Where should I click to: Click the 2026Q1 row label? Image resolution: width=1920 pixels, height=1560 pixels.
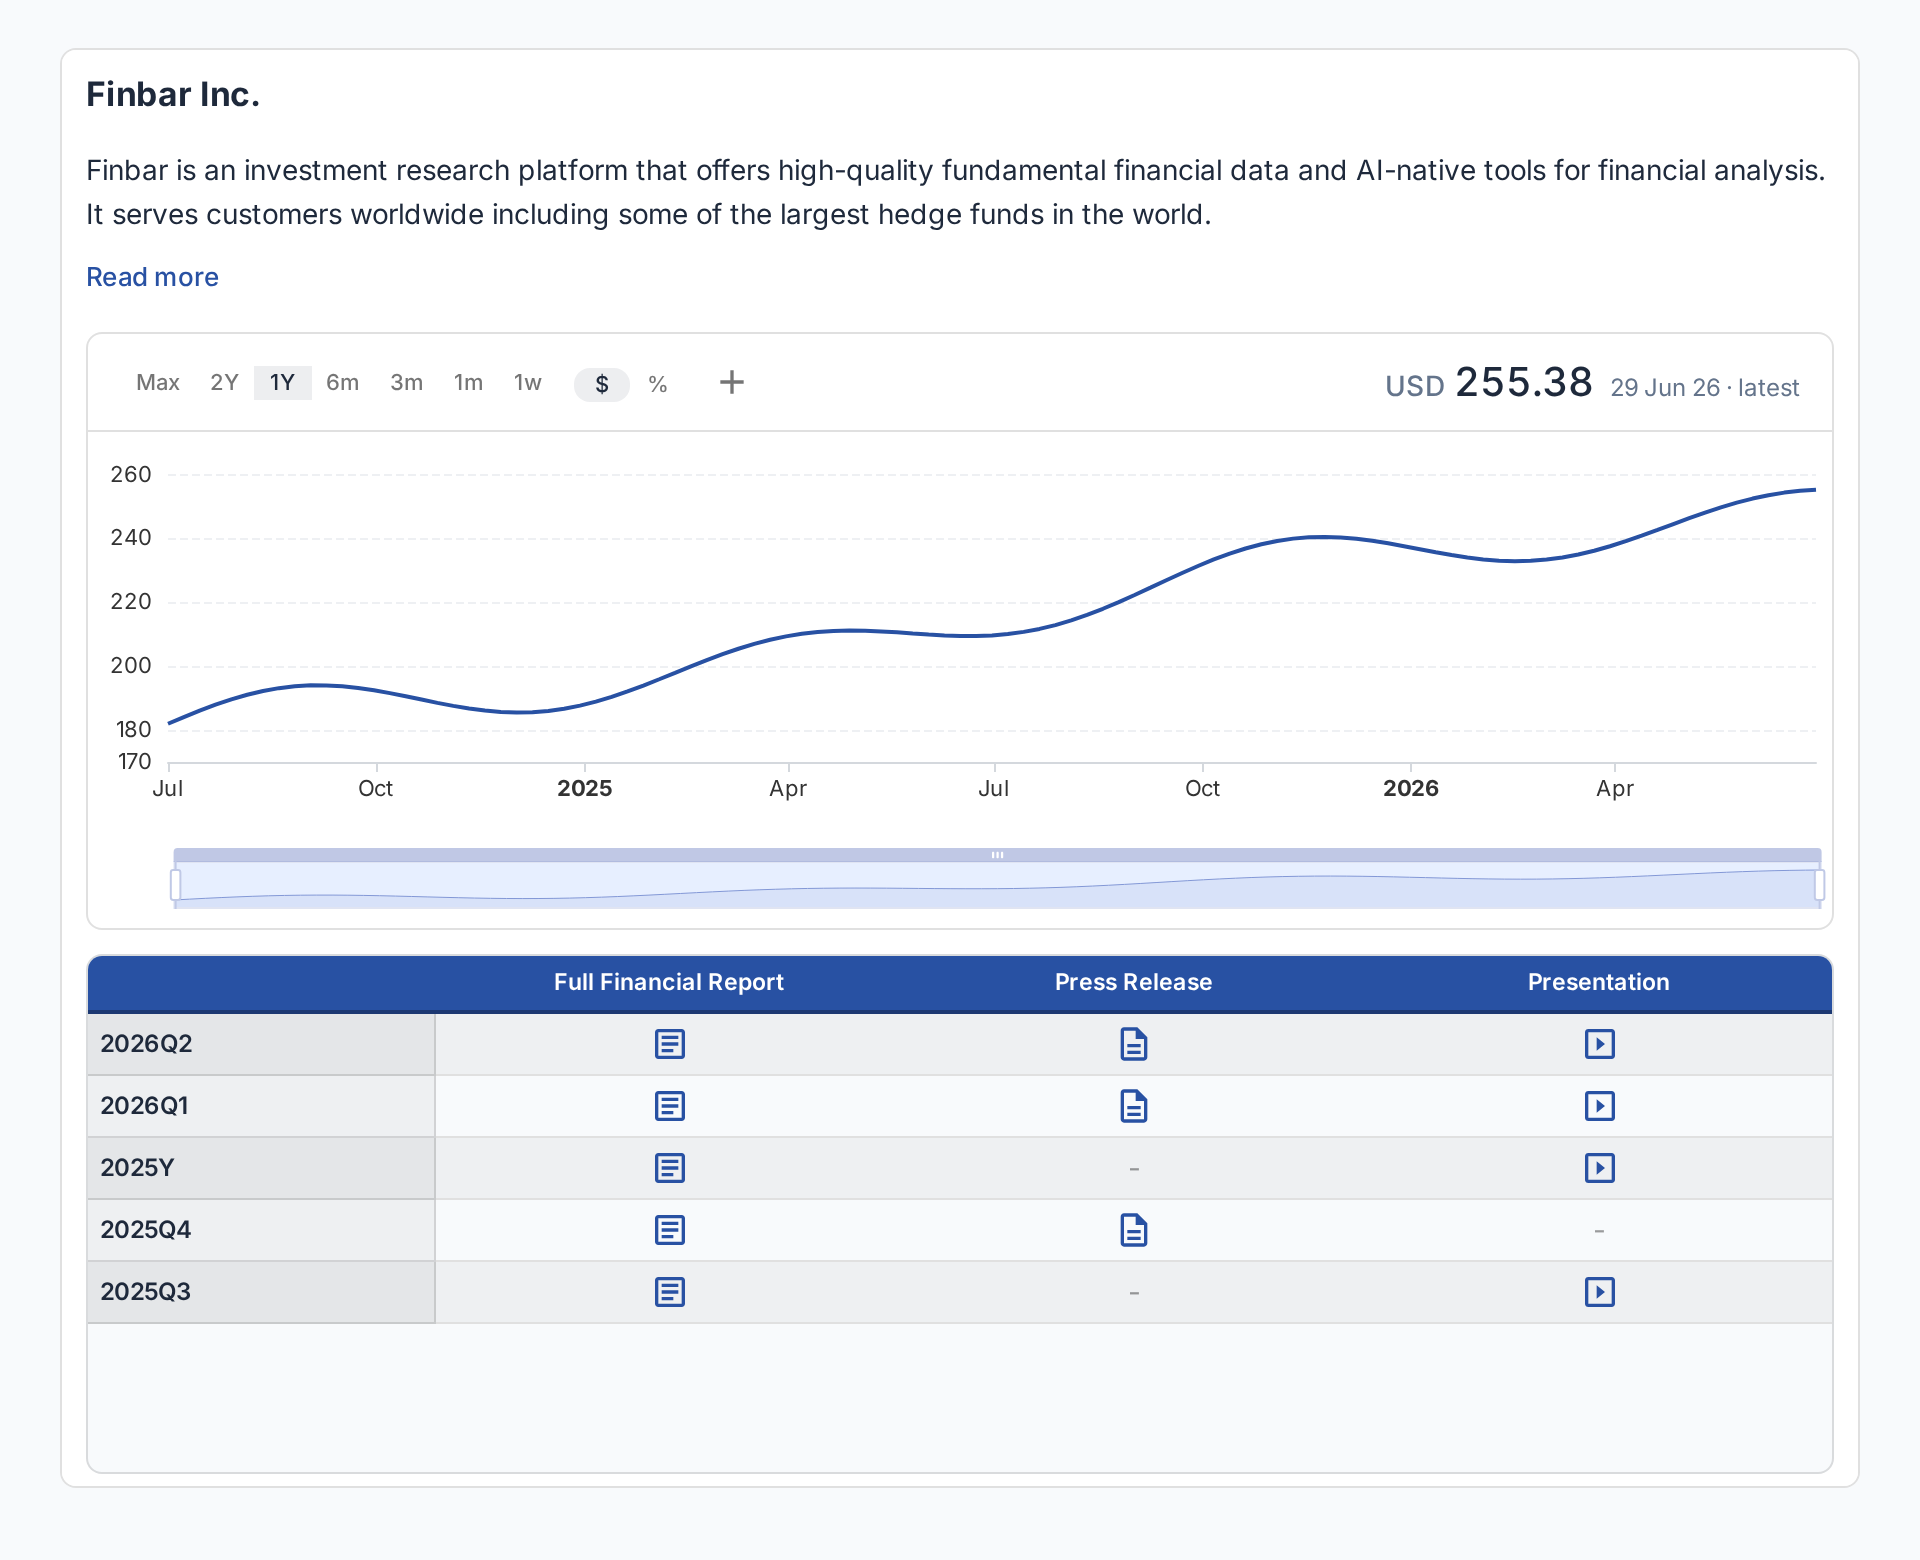tap(144, 1106)
